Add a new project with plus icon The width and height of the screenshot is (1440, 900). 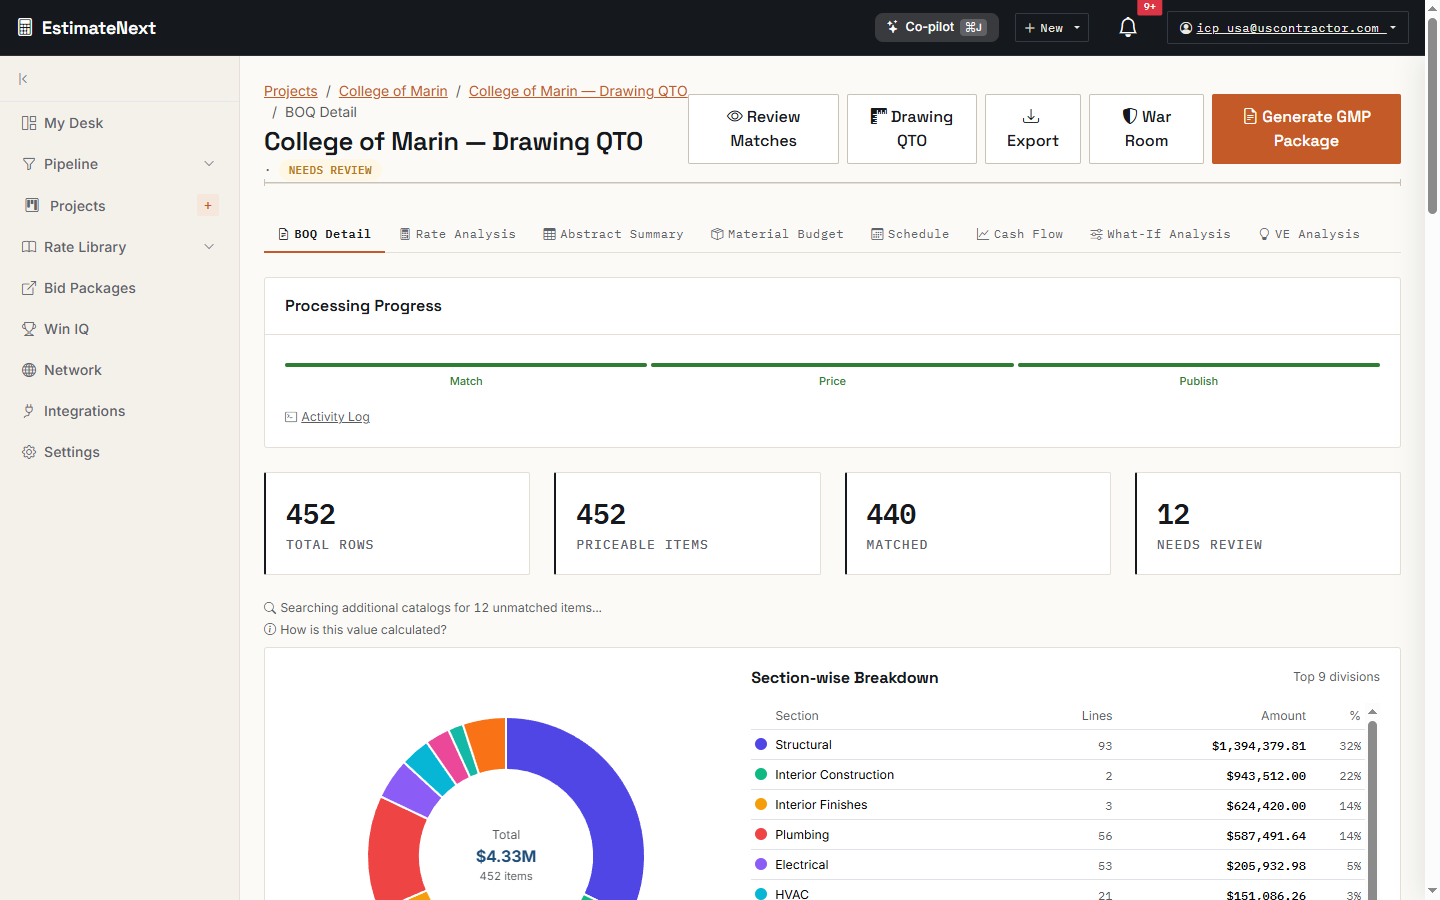[208, 205]
